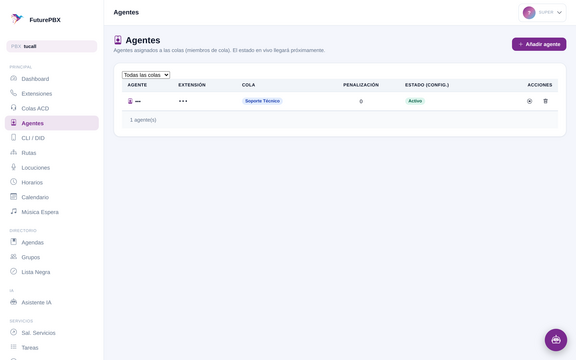Screen dimensions: 576x360
Task: Click the Extensiones phone icon
Action: 14,93
